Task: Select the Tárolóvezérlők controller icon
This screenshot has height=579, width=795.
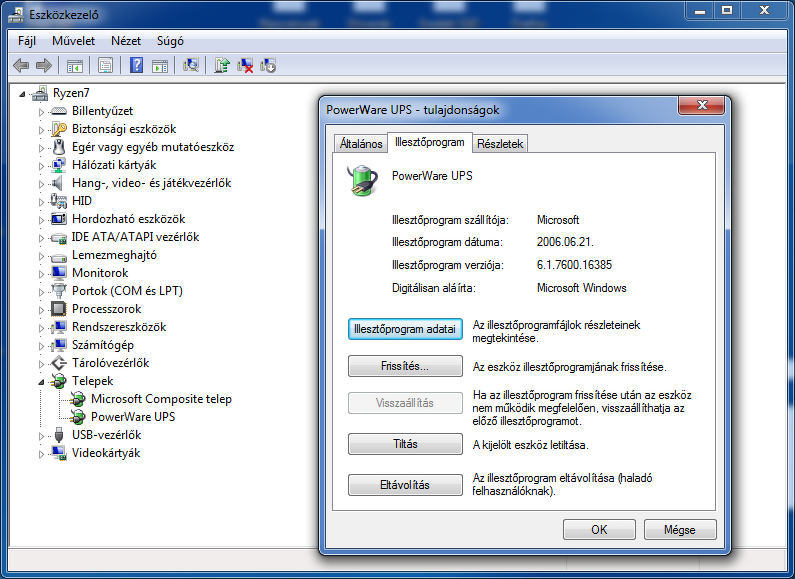Action: [59, 363]
